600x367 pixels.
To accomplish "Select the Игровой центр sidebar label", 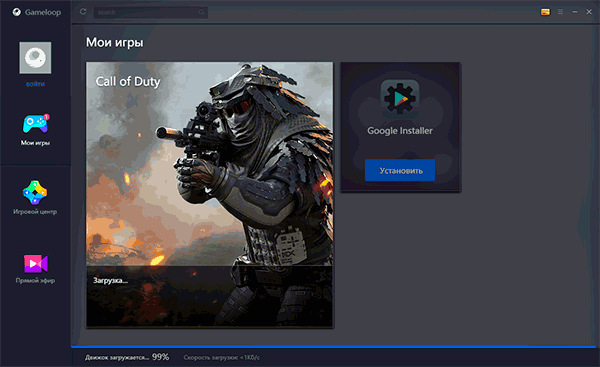I will [x=35, y=212].
